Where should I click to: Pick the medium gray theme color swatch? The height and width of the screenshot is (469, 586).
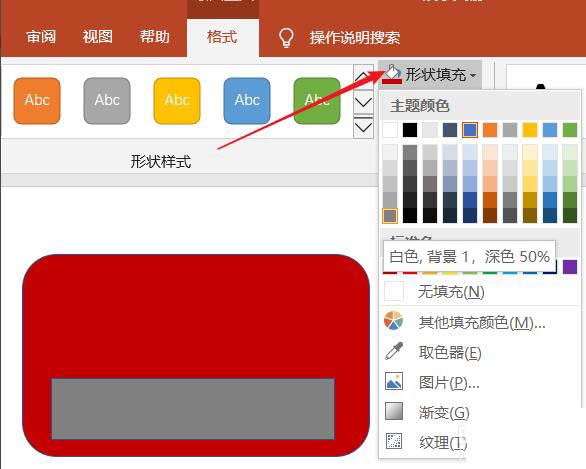510,130
